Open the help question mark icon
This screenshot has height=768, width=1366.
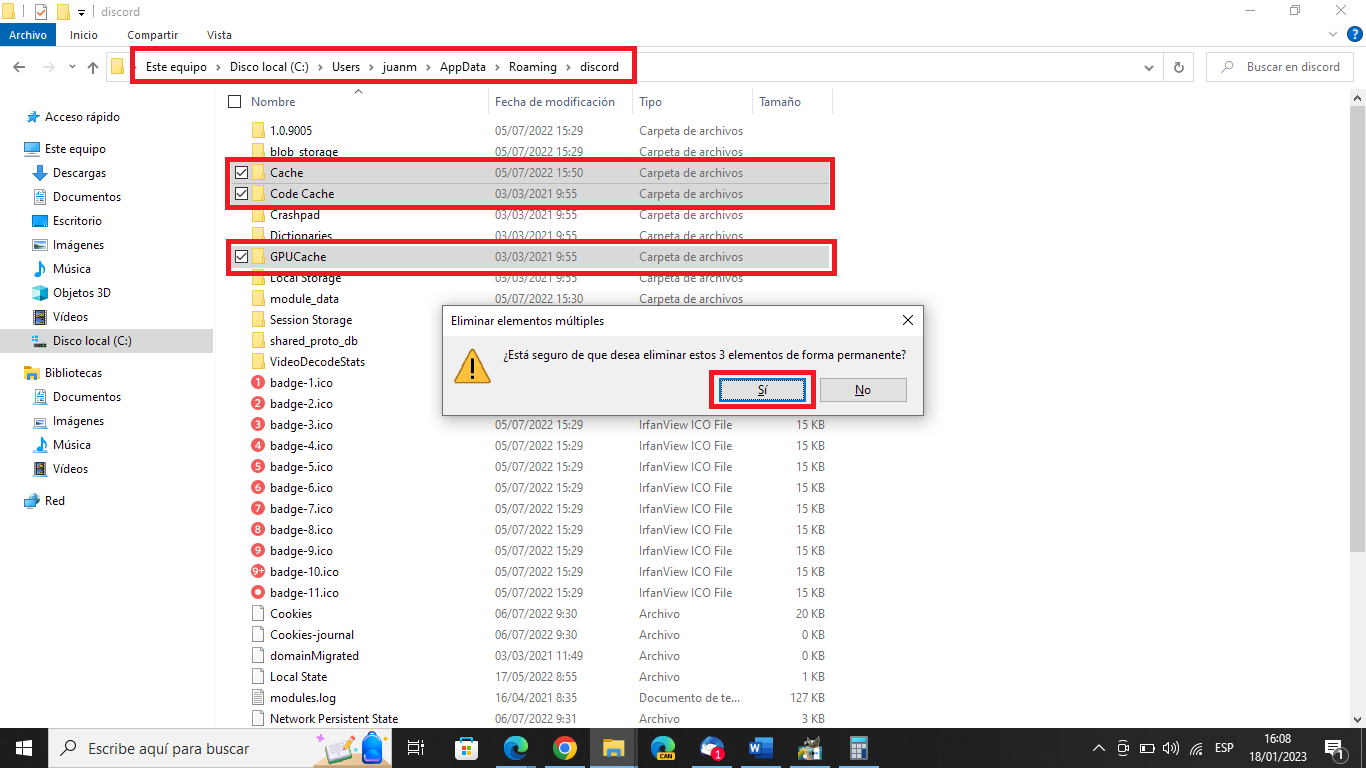click(x=1355, y=33)
